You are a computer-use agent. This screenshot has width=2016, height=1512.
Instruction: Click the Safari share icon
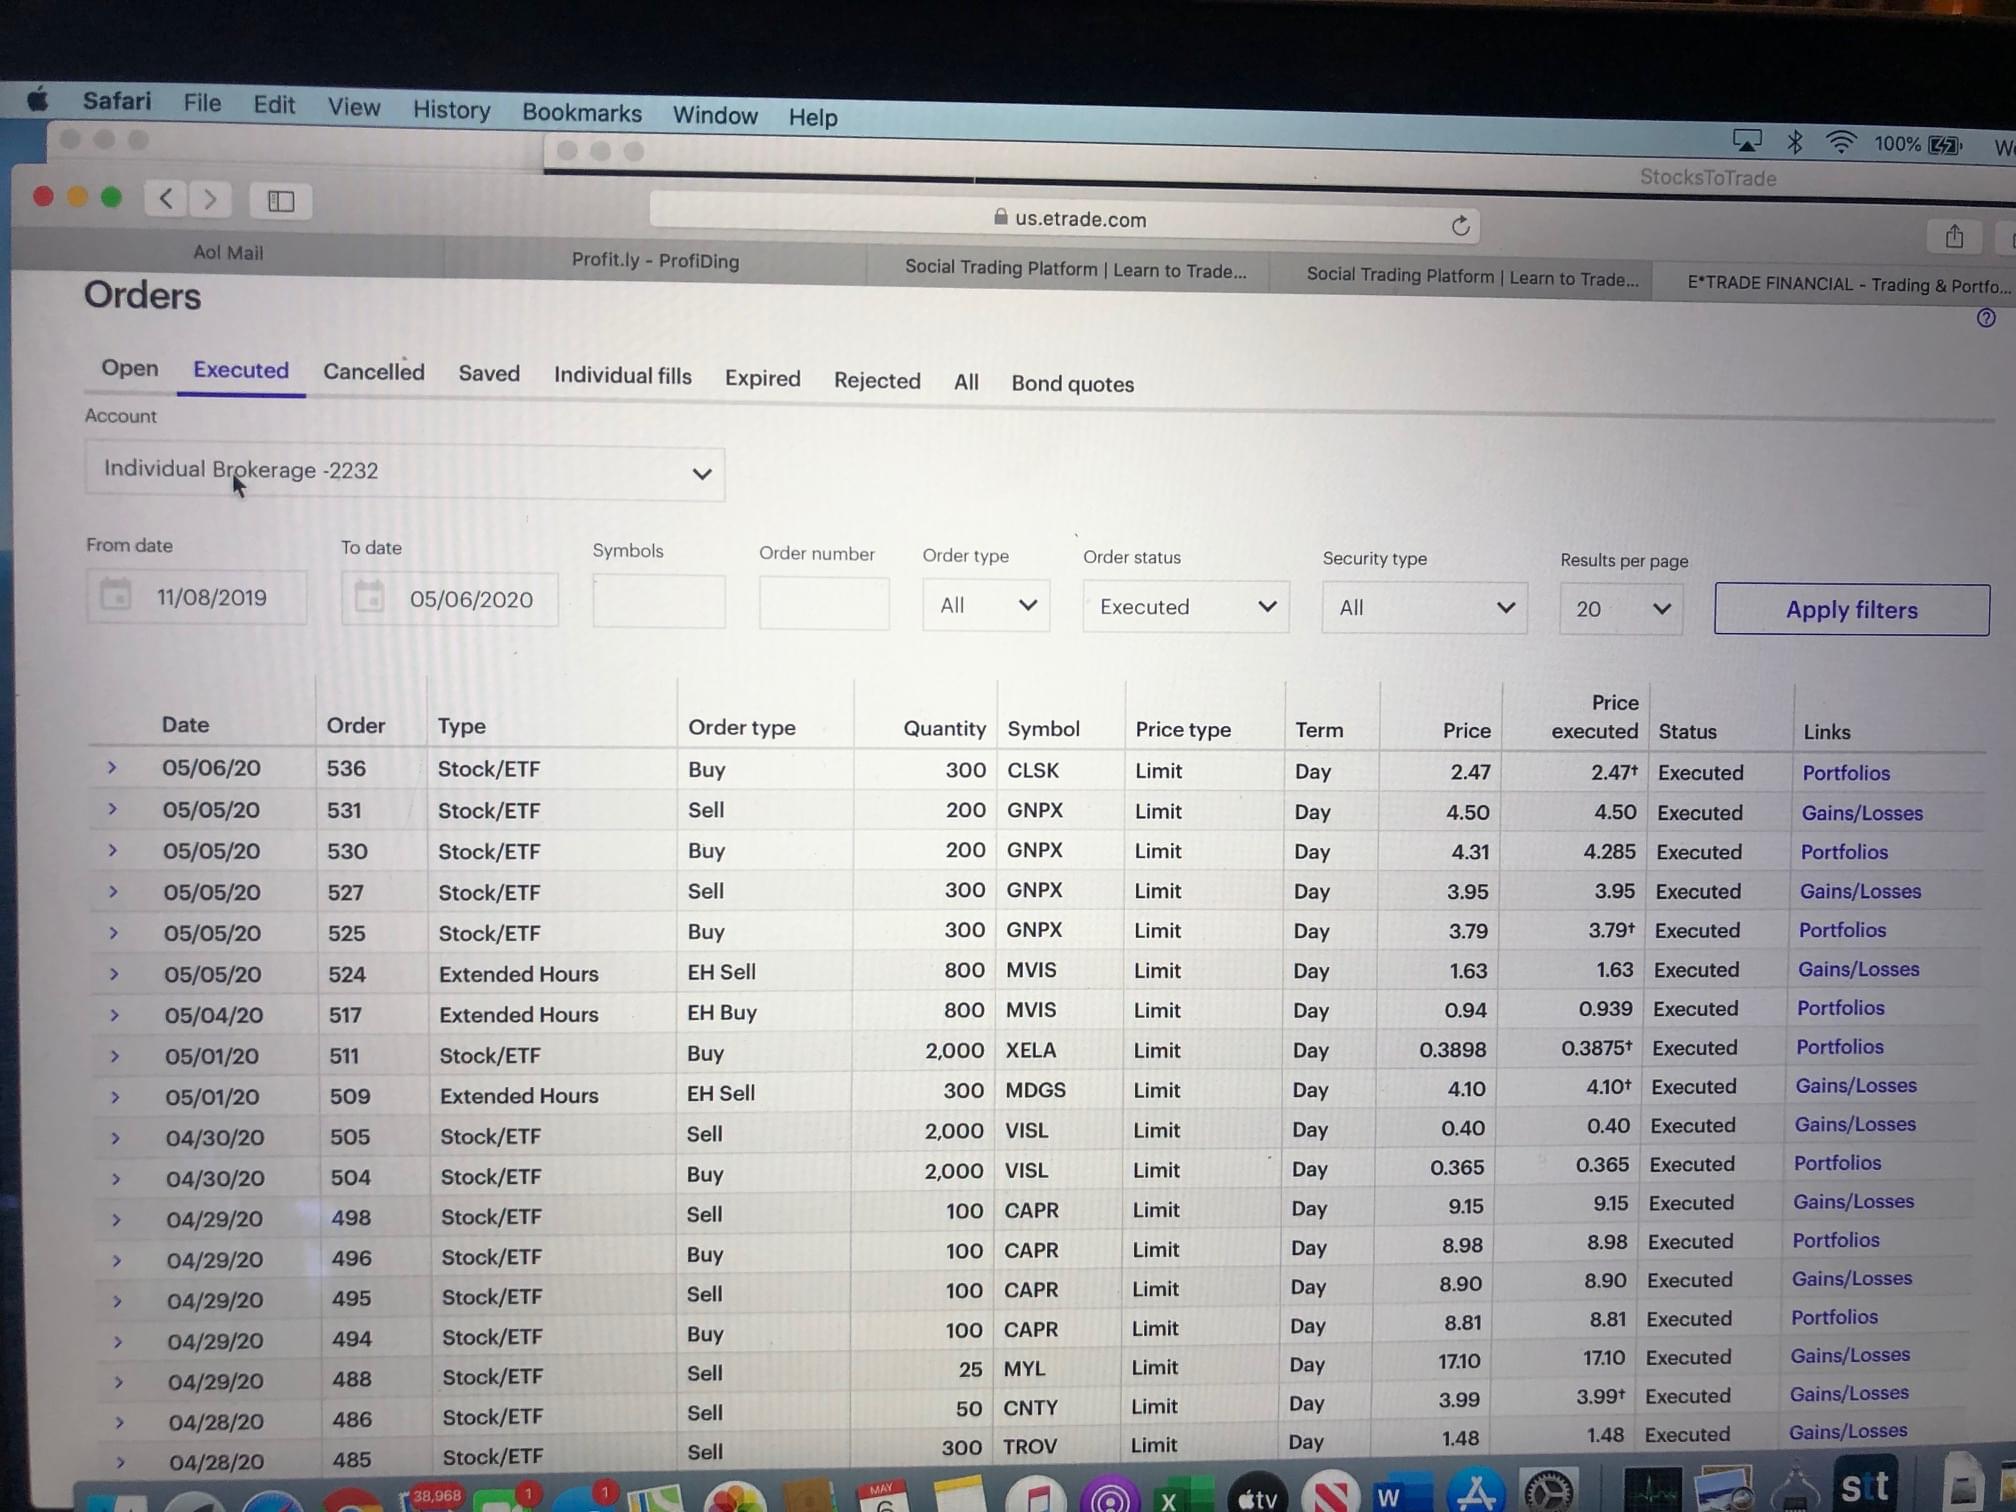tap(1954, 238)
